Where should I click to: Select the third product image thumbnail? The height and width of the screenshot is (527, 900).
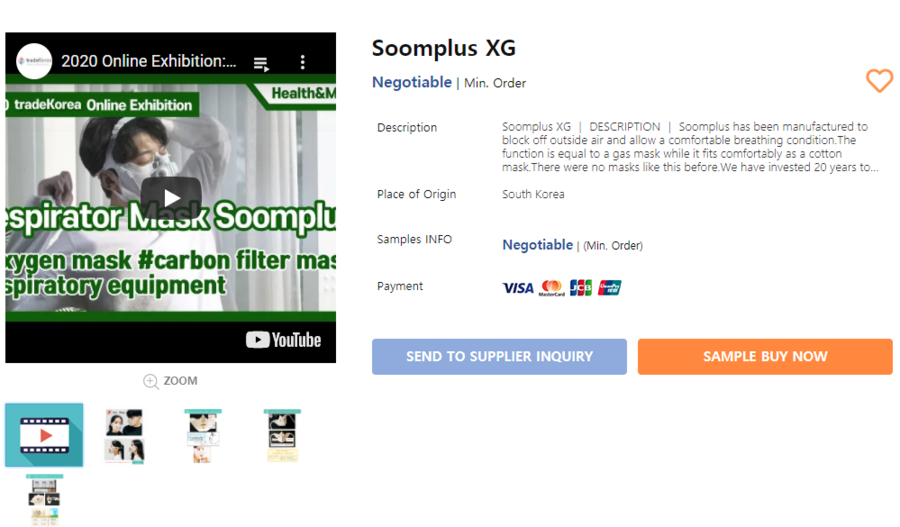[203, 436]
